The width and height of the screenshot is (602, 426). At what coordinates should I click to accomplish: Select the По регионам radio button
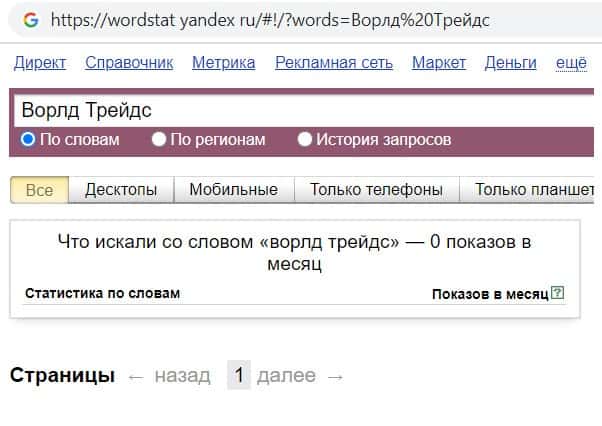[159, 139]
